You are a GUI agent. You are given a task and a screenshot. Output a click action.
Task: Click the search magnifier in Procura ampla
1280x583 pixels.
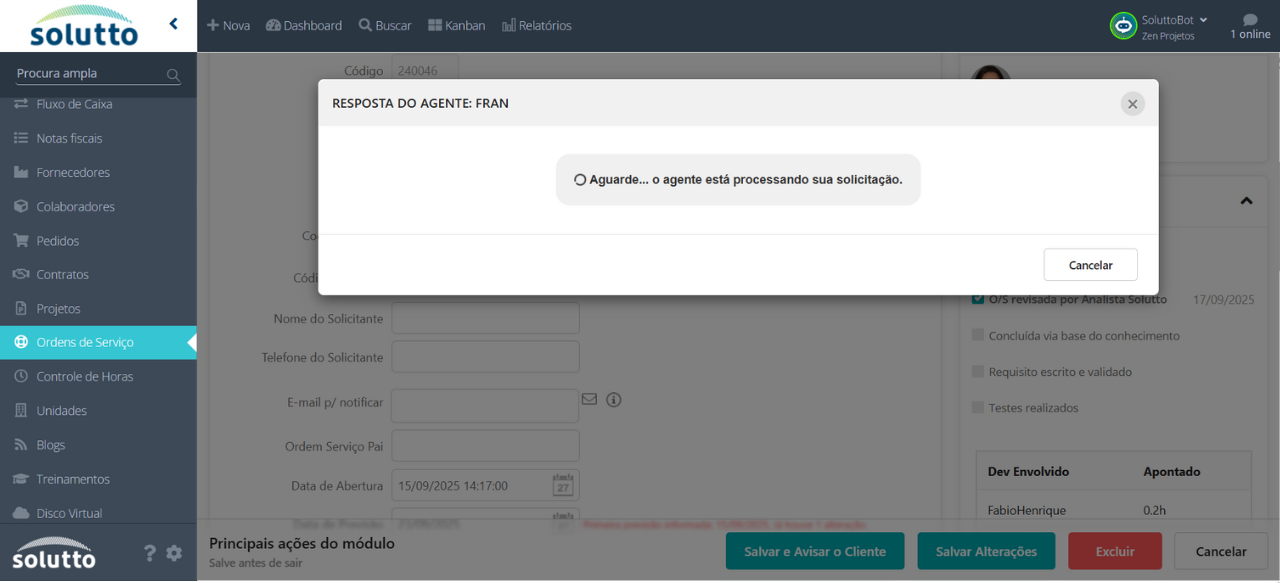pos(173,75)
